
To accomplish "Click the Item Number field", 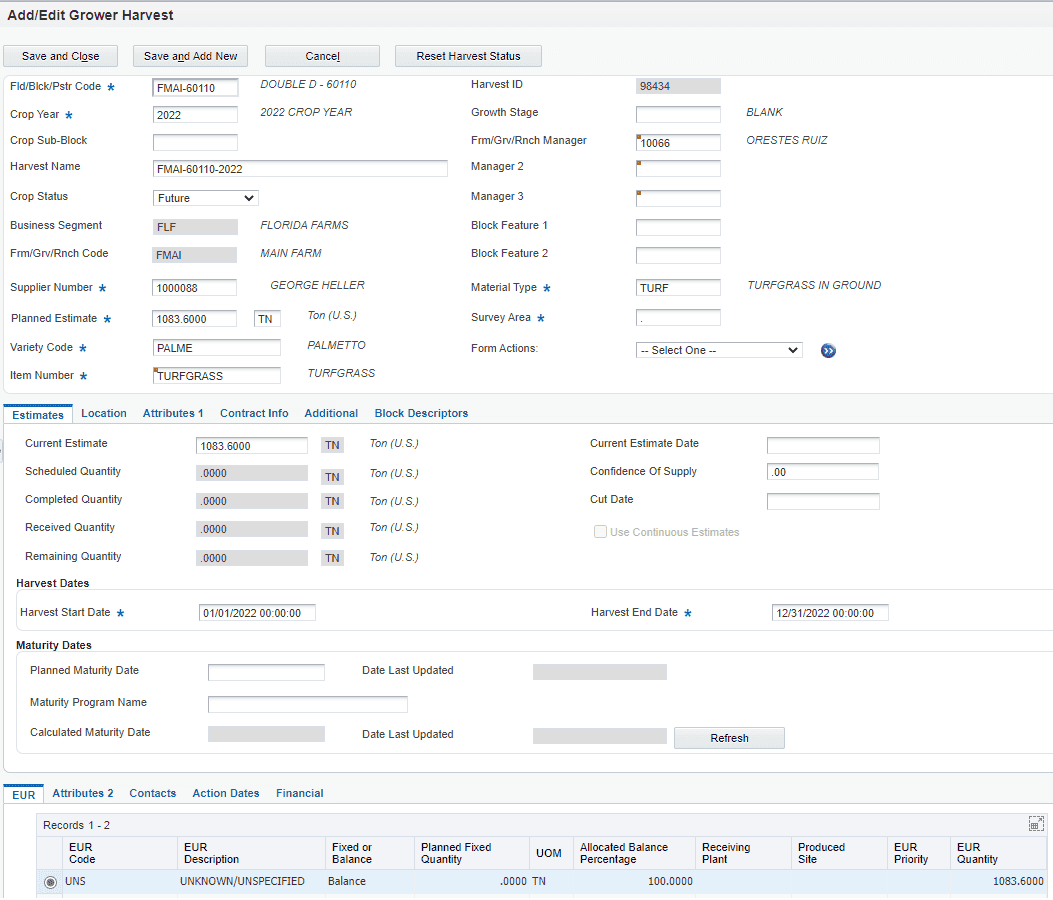I will 217,375.
